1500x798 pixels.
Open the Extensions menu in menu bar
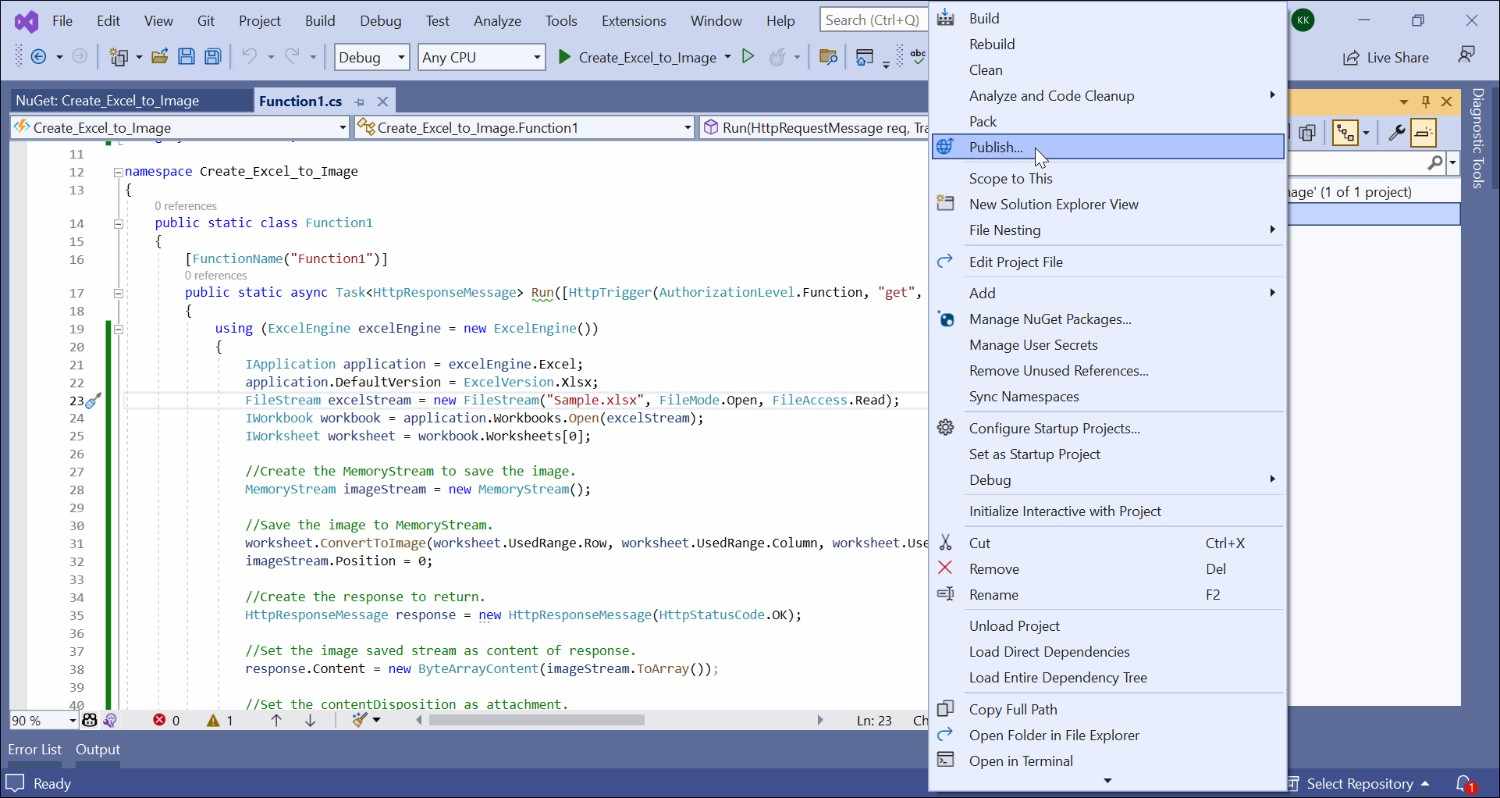634,21
